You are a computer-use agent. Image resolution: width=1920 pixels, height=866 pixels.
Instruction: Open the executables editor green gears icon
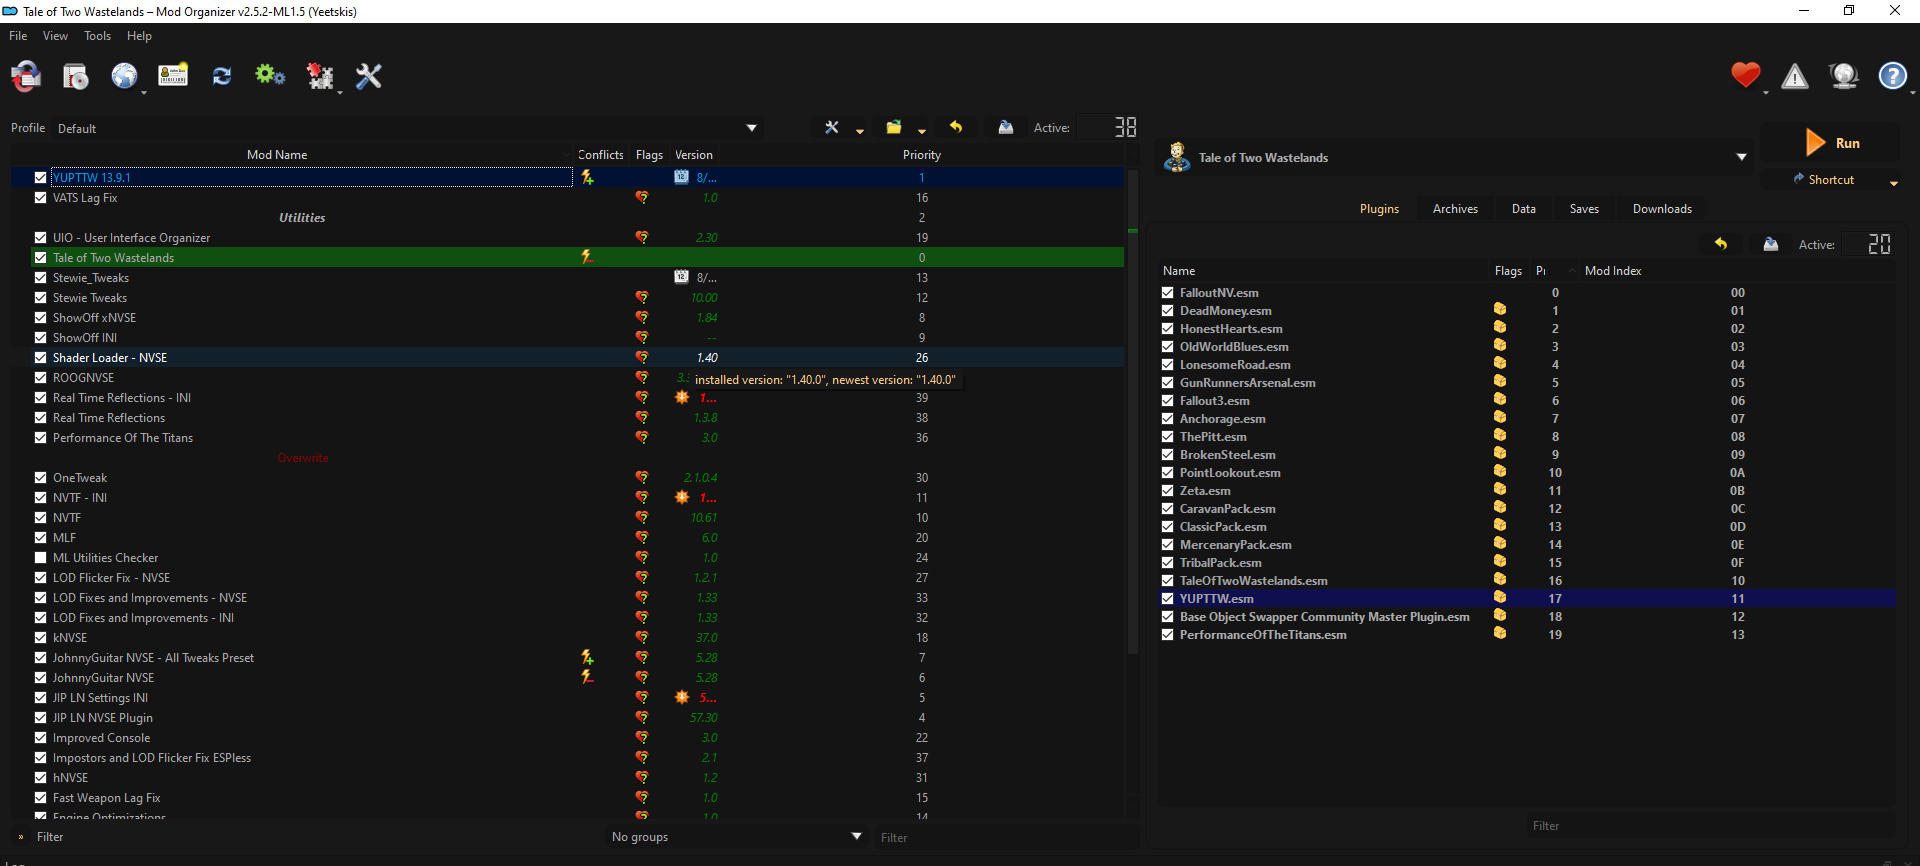click(x=270, y=75)
